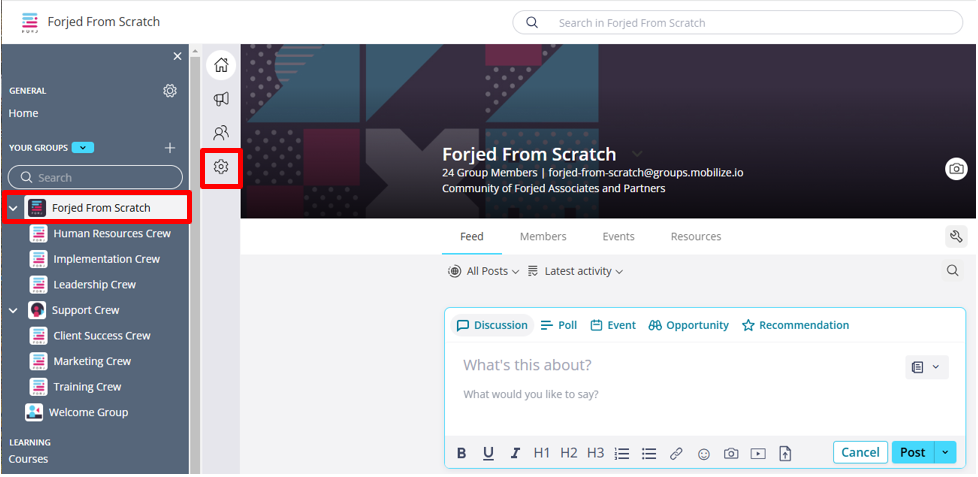The width and height of the screenshot is (978, 477).
Task: Switch to the Members tab
Action: click(543, 236)
